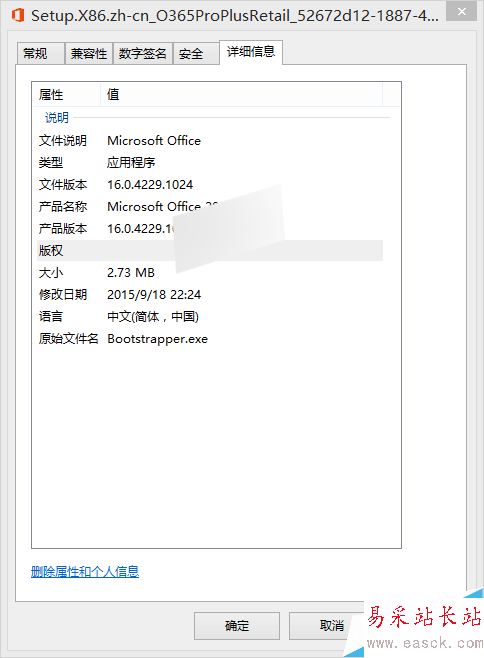Close the properties dialog window

click(x=461, y=11)
